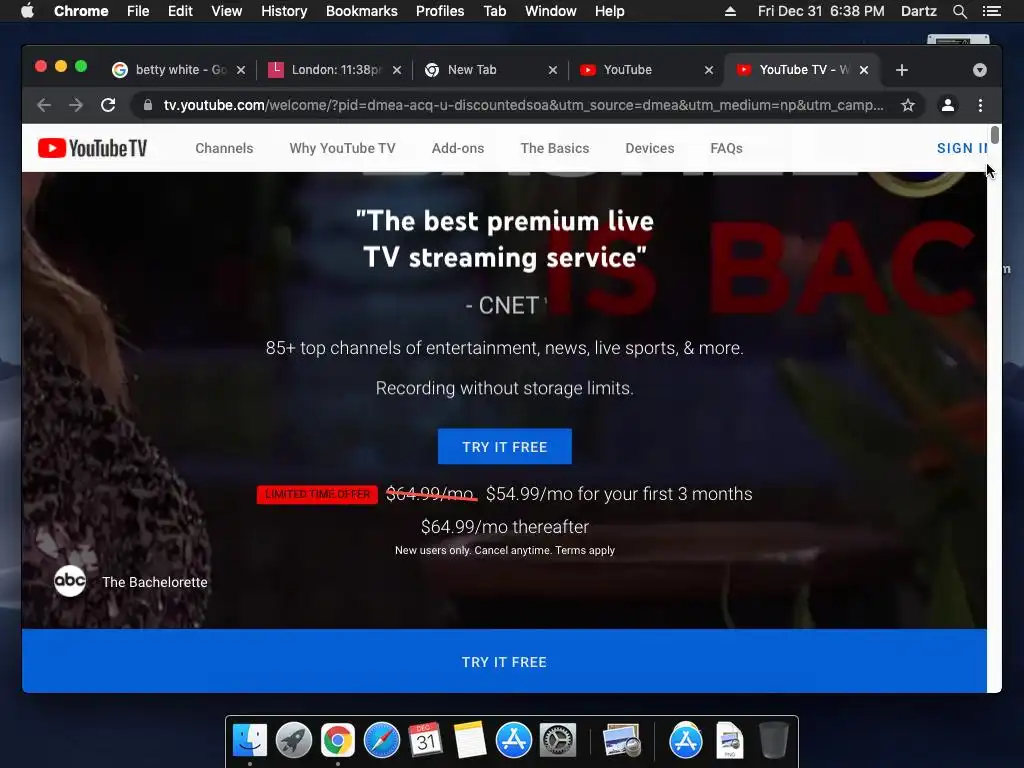Open Preview from the Dock
The image size is (1024, 768).
[x=621, y=740]
